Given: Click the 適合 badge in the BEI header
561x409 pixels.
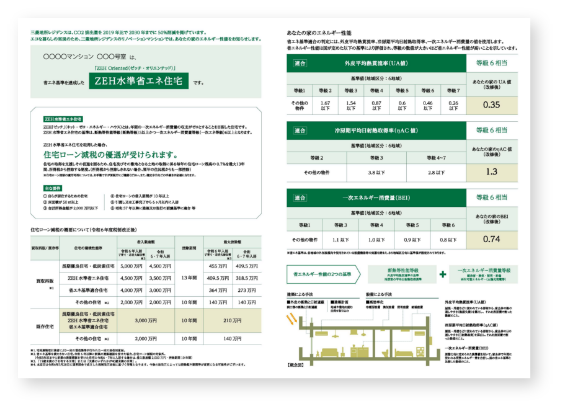Looking at the screenshot, I should point(300,198).
